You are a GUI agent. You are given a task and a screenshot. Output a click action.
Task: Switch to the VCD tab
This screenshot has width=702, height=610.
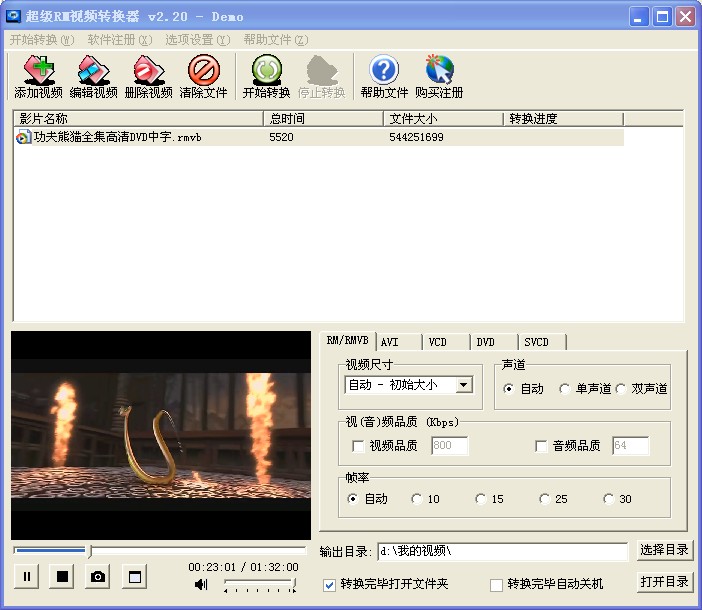click(x=446, y=342)
